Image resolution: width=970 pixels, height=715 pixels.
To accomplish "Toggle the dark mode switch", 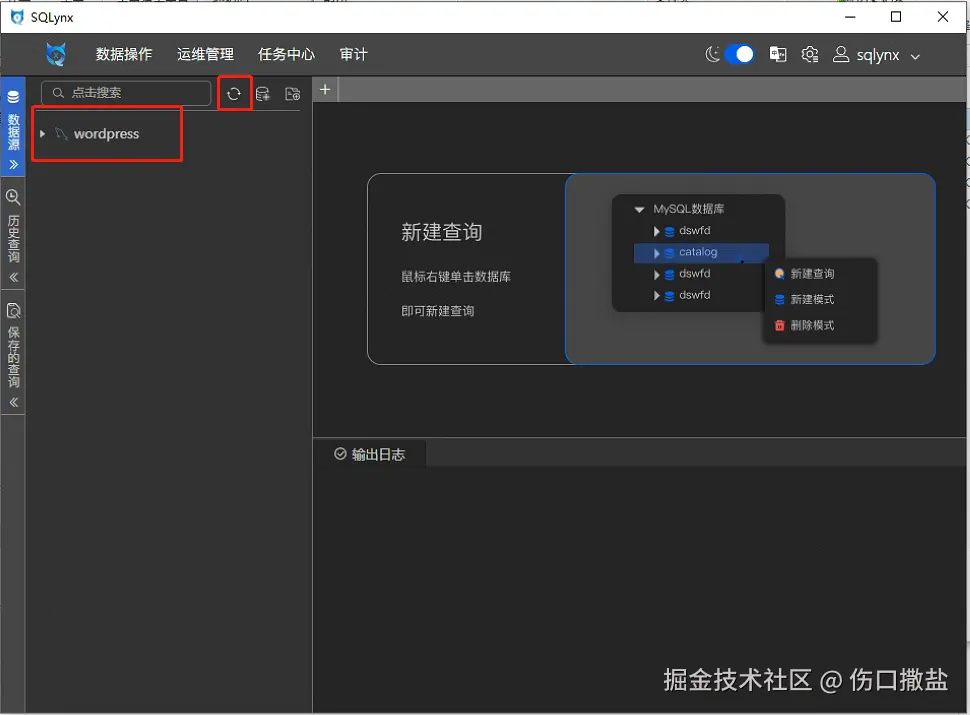I will point(739,54).
